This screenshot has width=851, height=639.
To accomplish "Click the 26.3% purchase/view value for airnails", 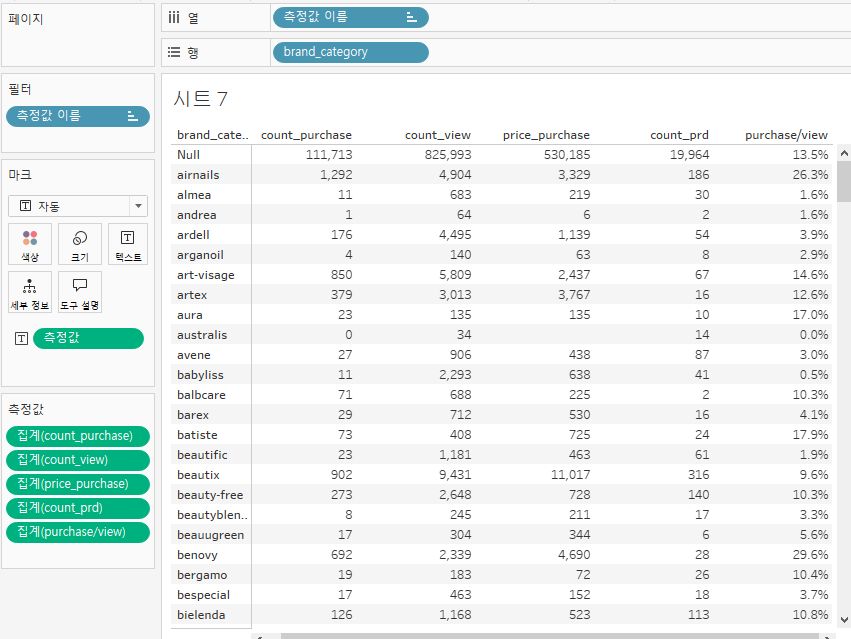I will [810, 175].
